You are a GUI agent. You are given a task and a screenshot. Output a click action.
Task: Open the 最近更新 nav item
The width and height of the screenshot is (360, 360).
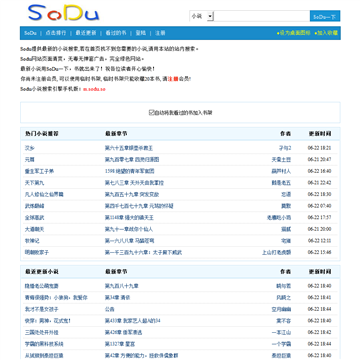pos(86,33)
